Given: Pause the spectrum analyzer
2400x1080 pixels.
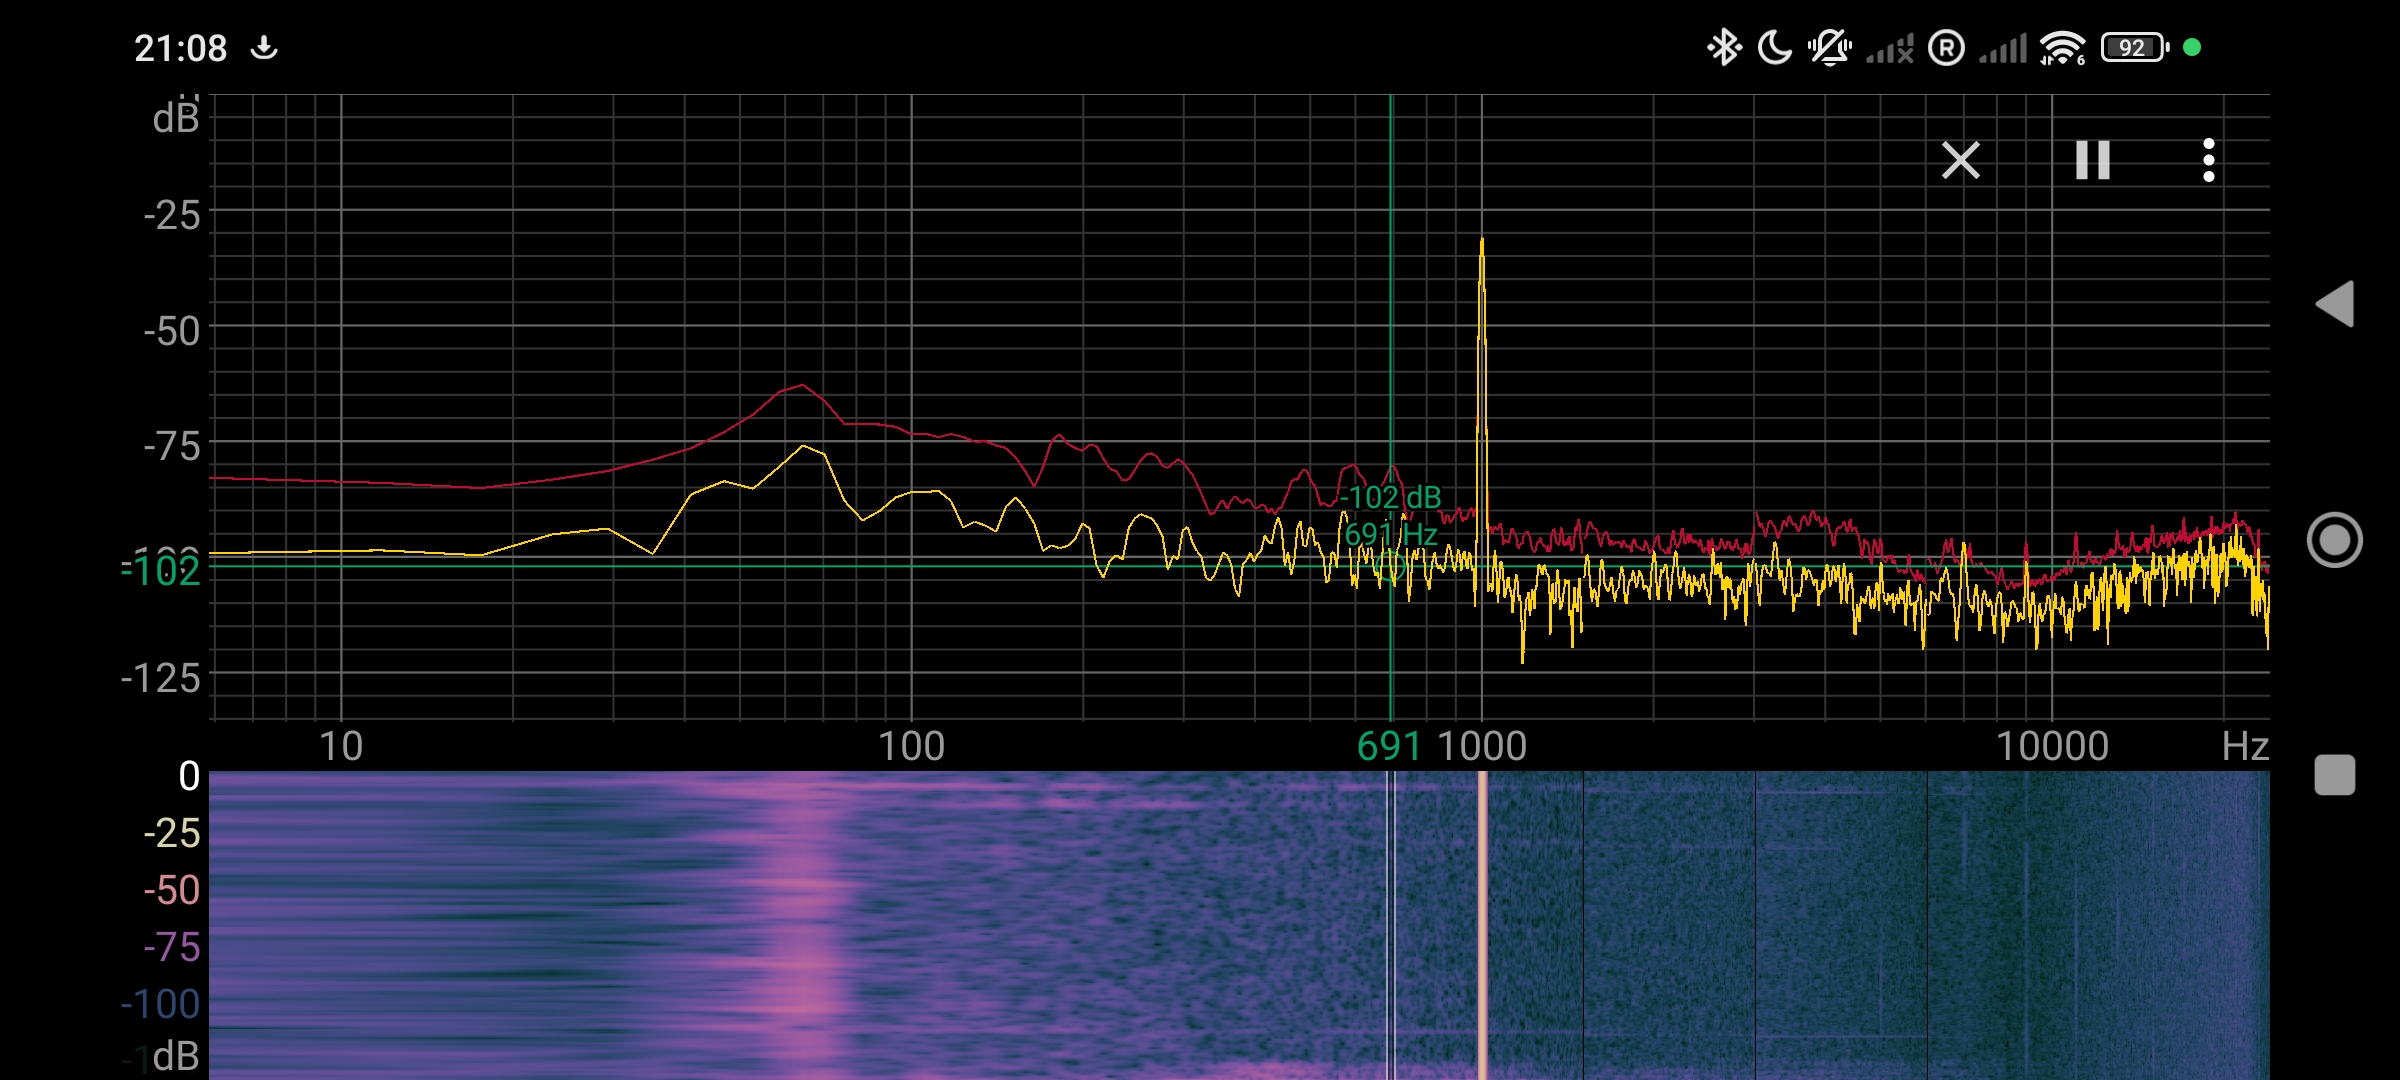Looking at the screenshot, I should click(2092, 160).
